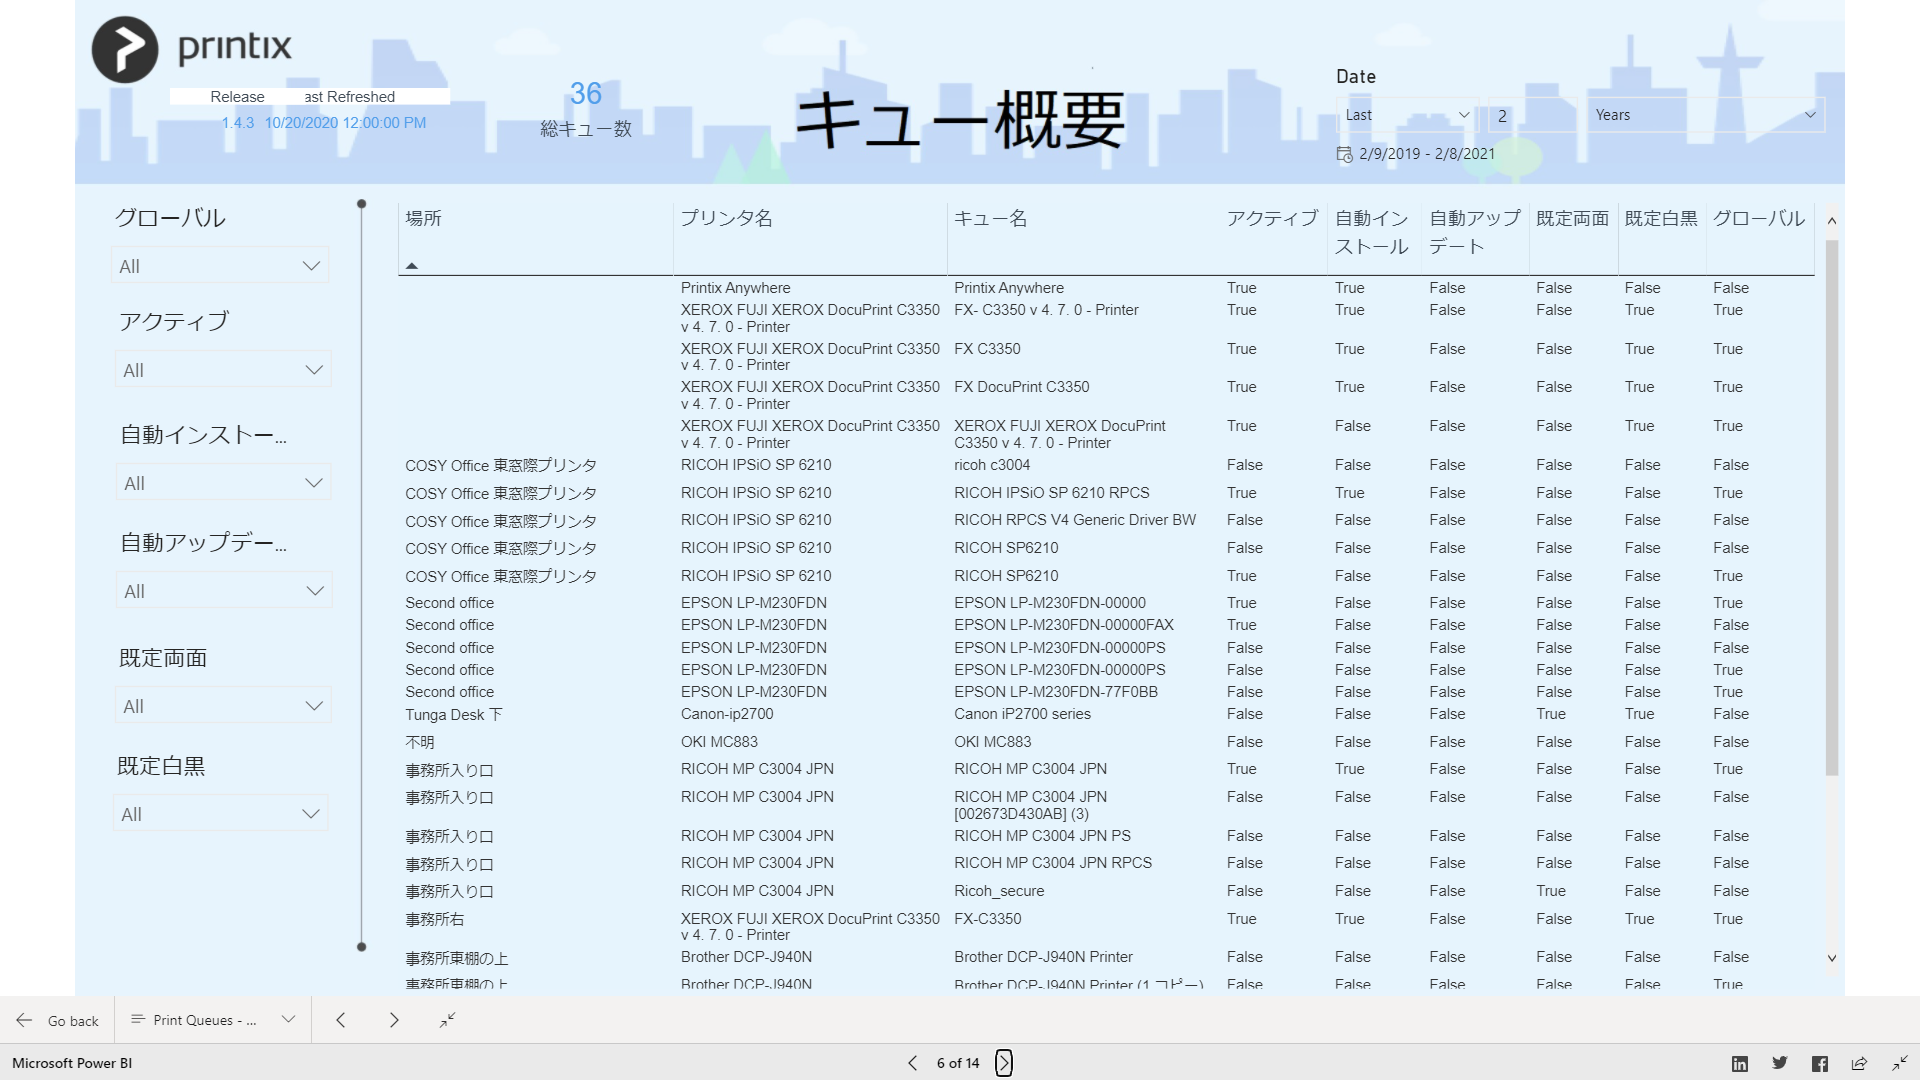Select RICOH IPSiO SP 6210 RPCS cell
1920x1080 pixels.
pos(1051,493)
